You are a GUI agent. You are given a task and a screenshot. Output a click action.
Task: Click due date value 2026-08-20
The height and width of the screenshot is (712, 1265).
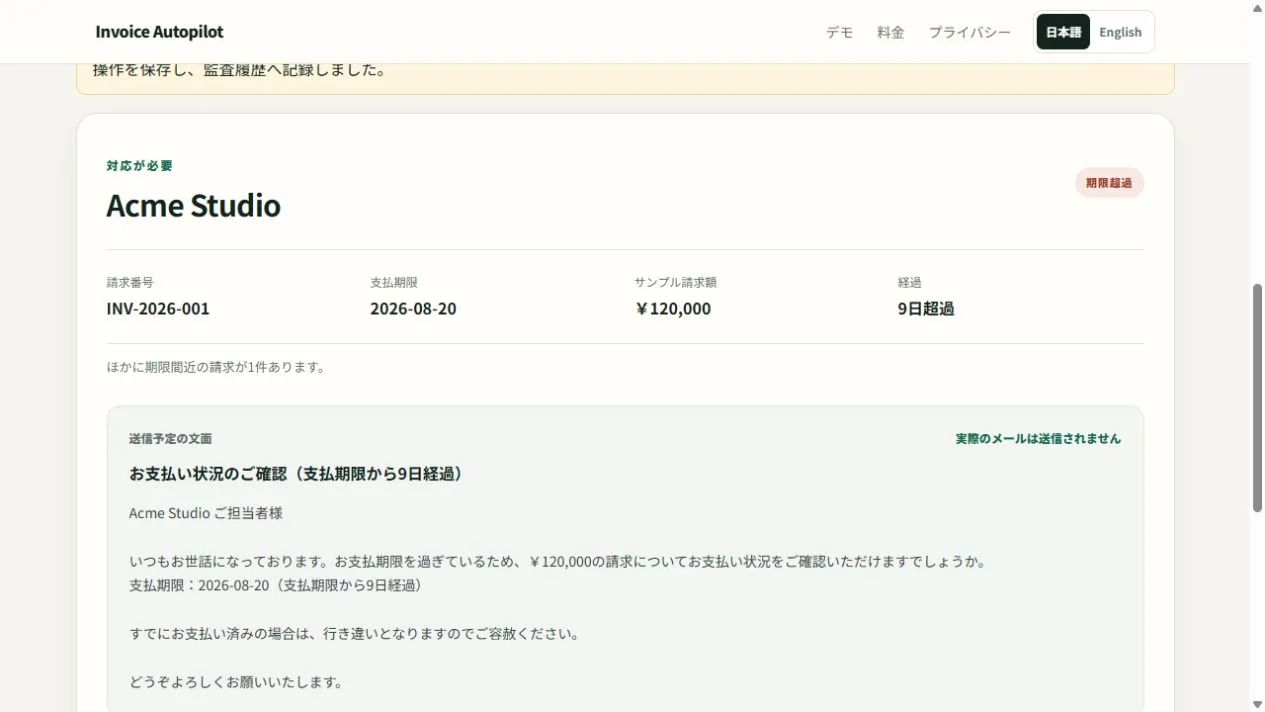pyautogui.click(x=413, y=309)
